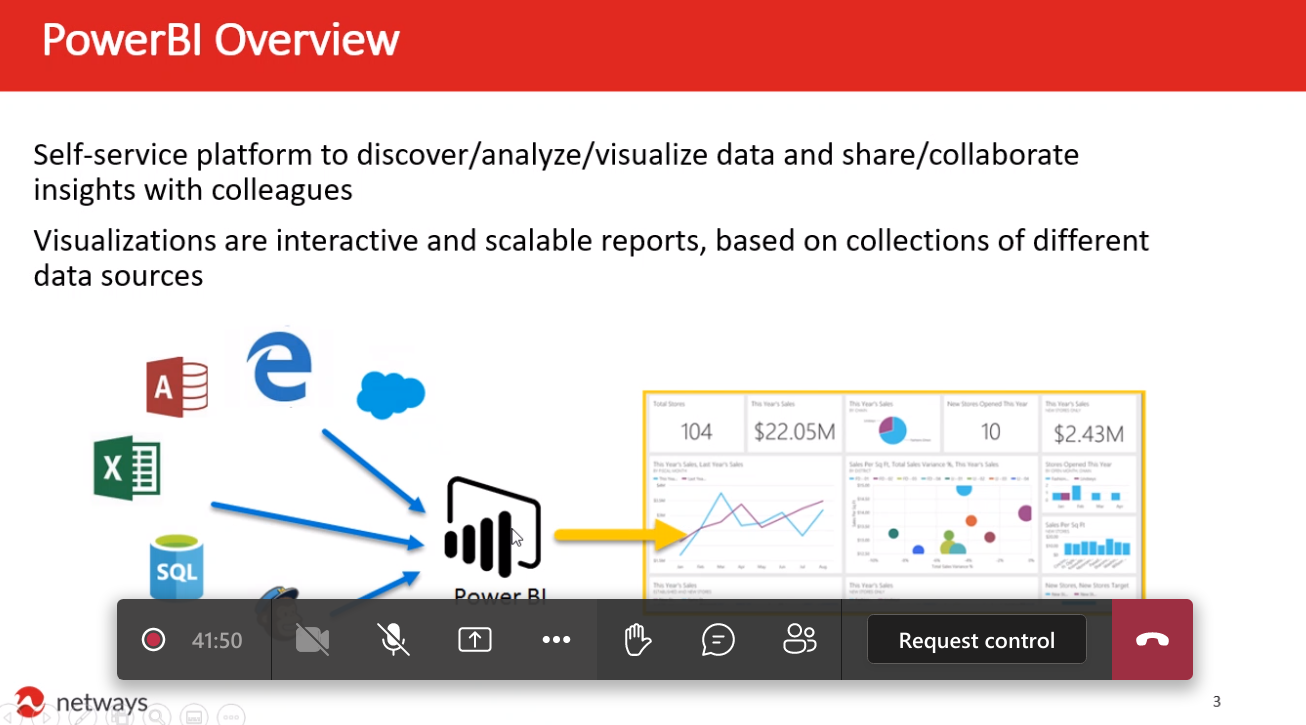
Task: Click the Edge browser icon
Action: [x=281, y=366]
